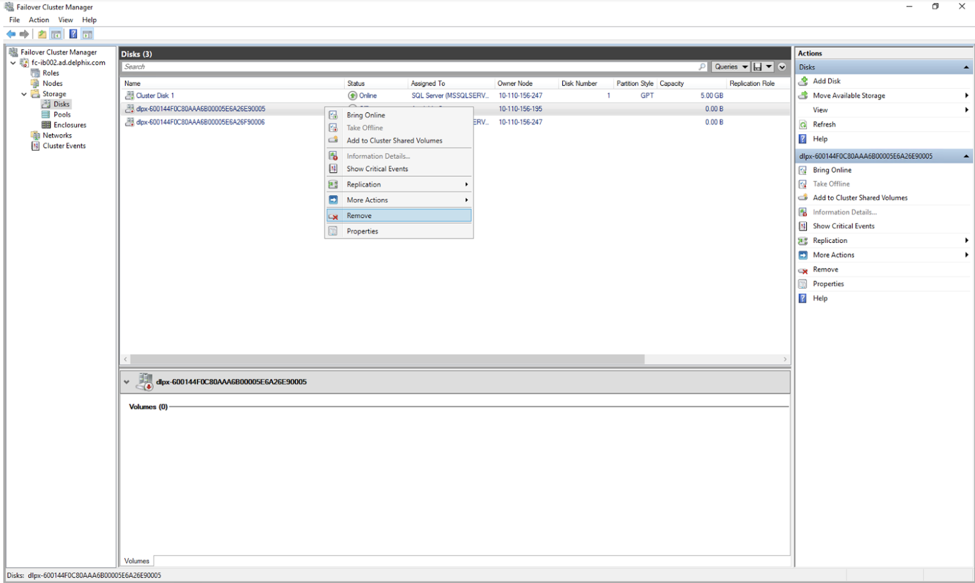Click the blue Help icon in the toolbar
This screenshot has height=583, width=975.
point(73,34)
